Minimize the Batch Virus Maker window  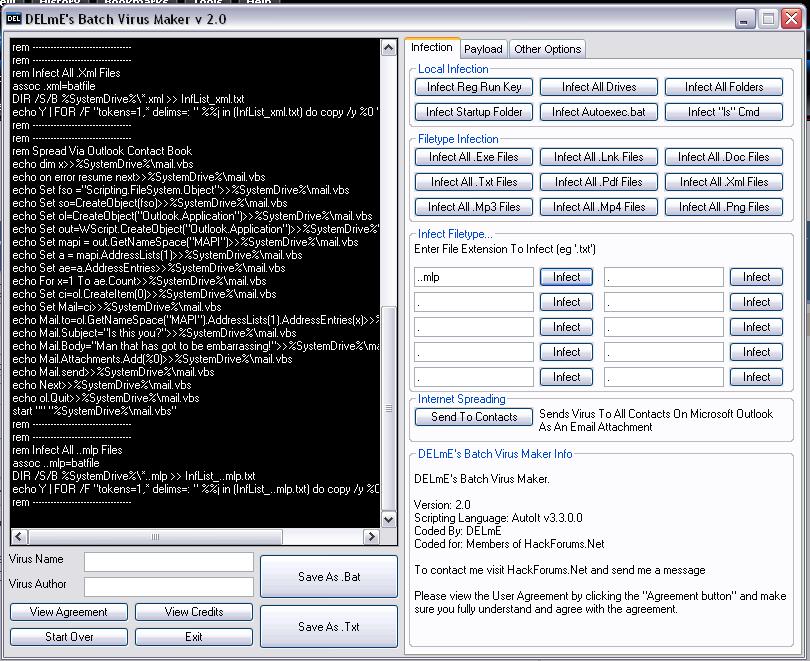(744, 20)
